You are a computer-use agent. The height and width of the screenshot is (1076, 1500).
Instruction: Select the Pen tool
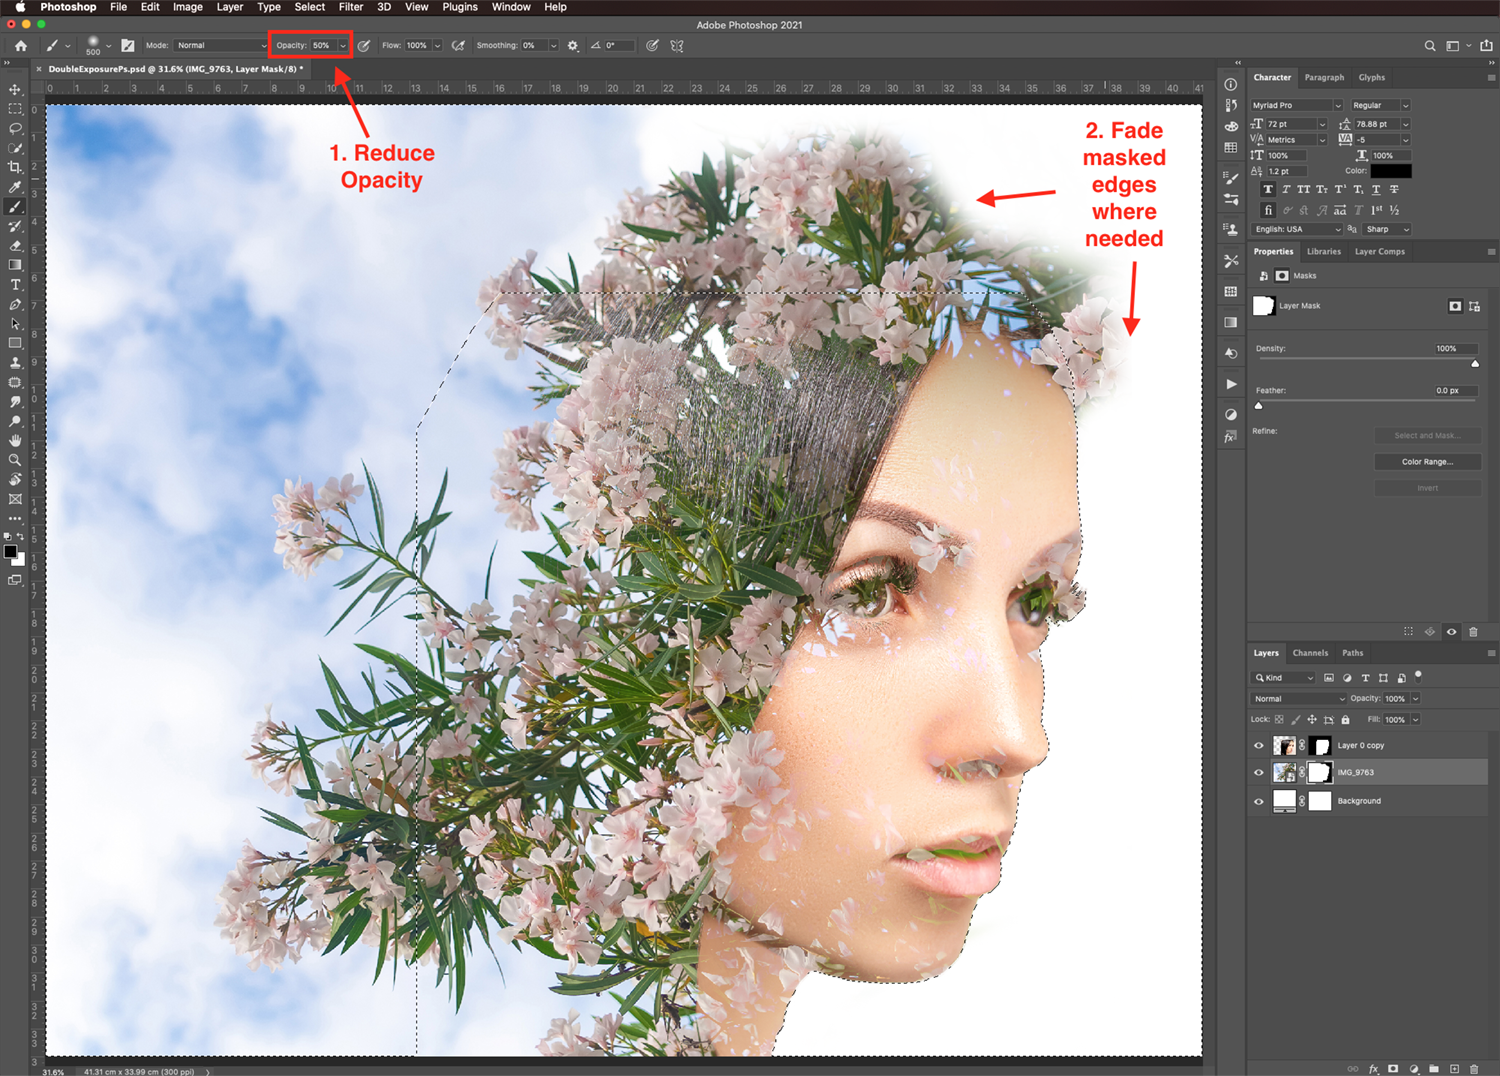[15, 304]
